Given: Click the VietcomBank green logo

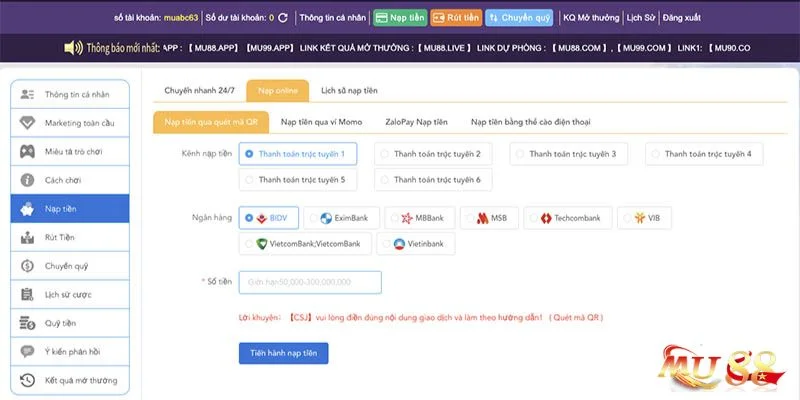Looking at the screenshot, I should pos(262,244).
